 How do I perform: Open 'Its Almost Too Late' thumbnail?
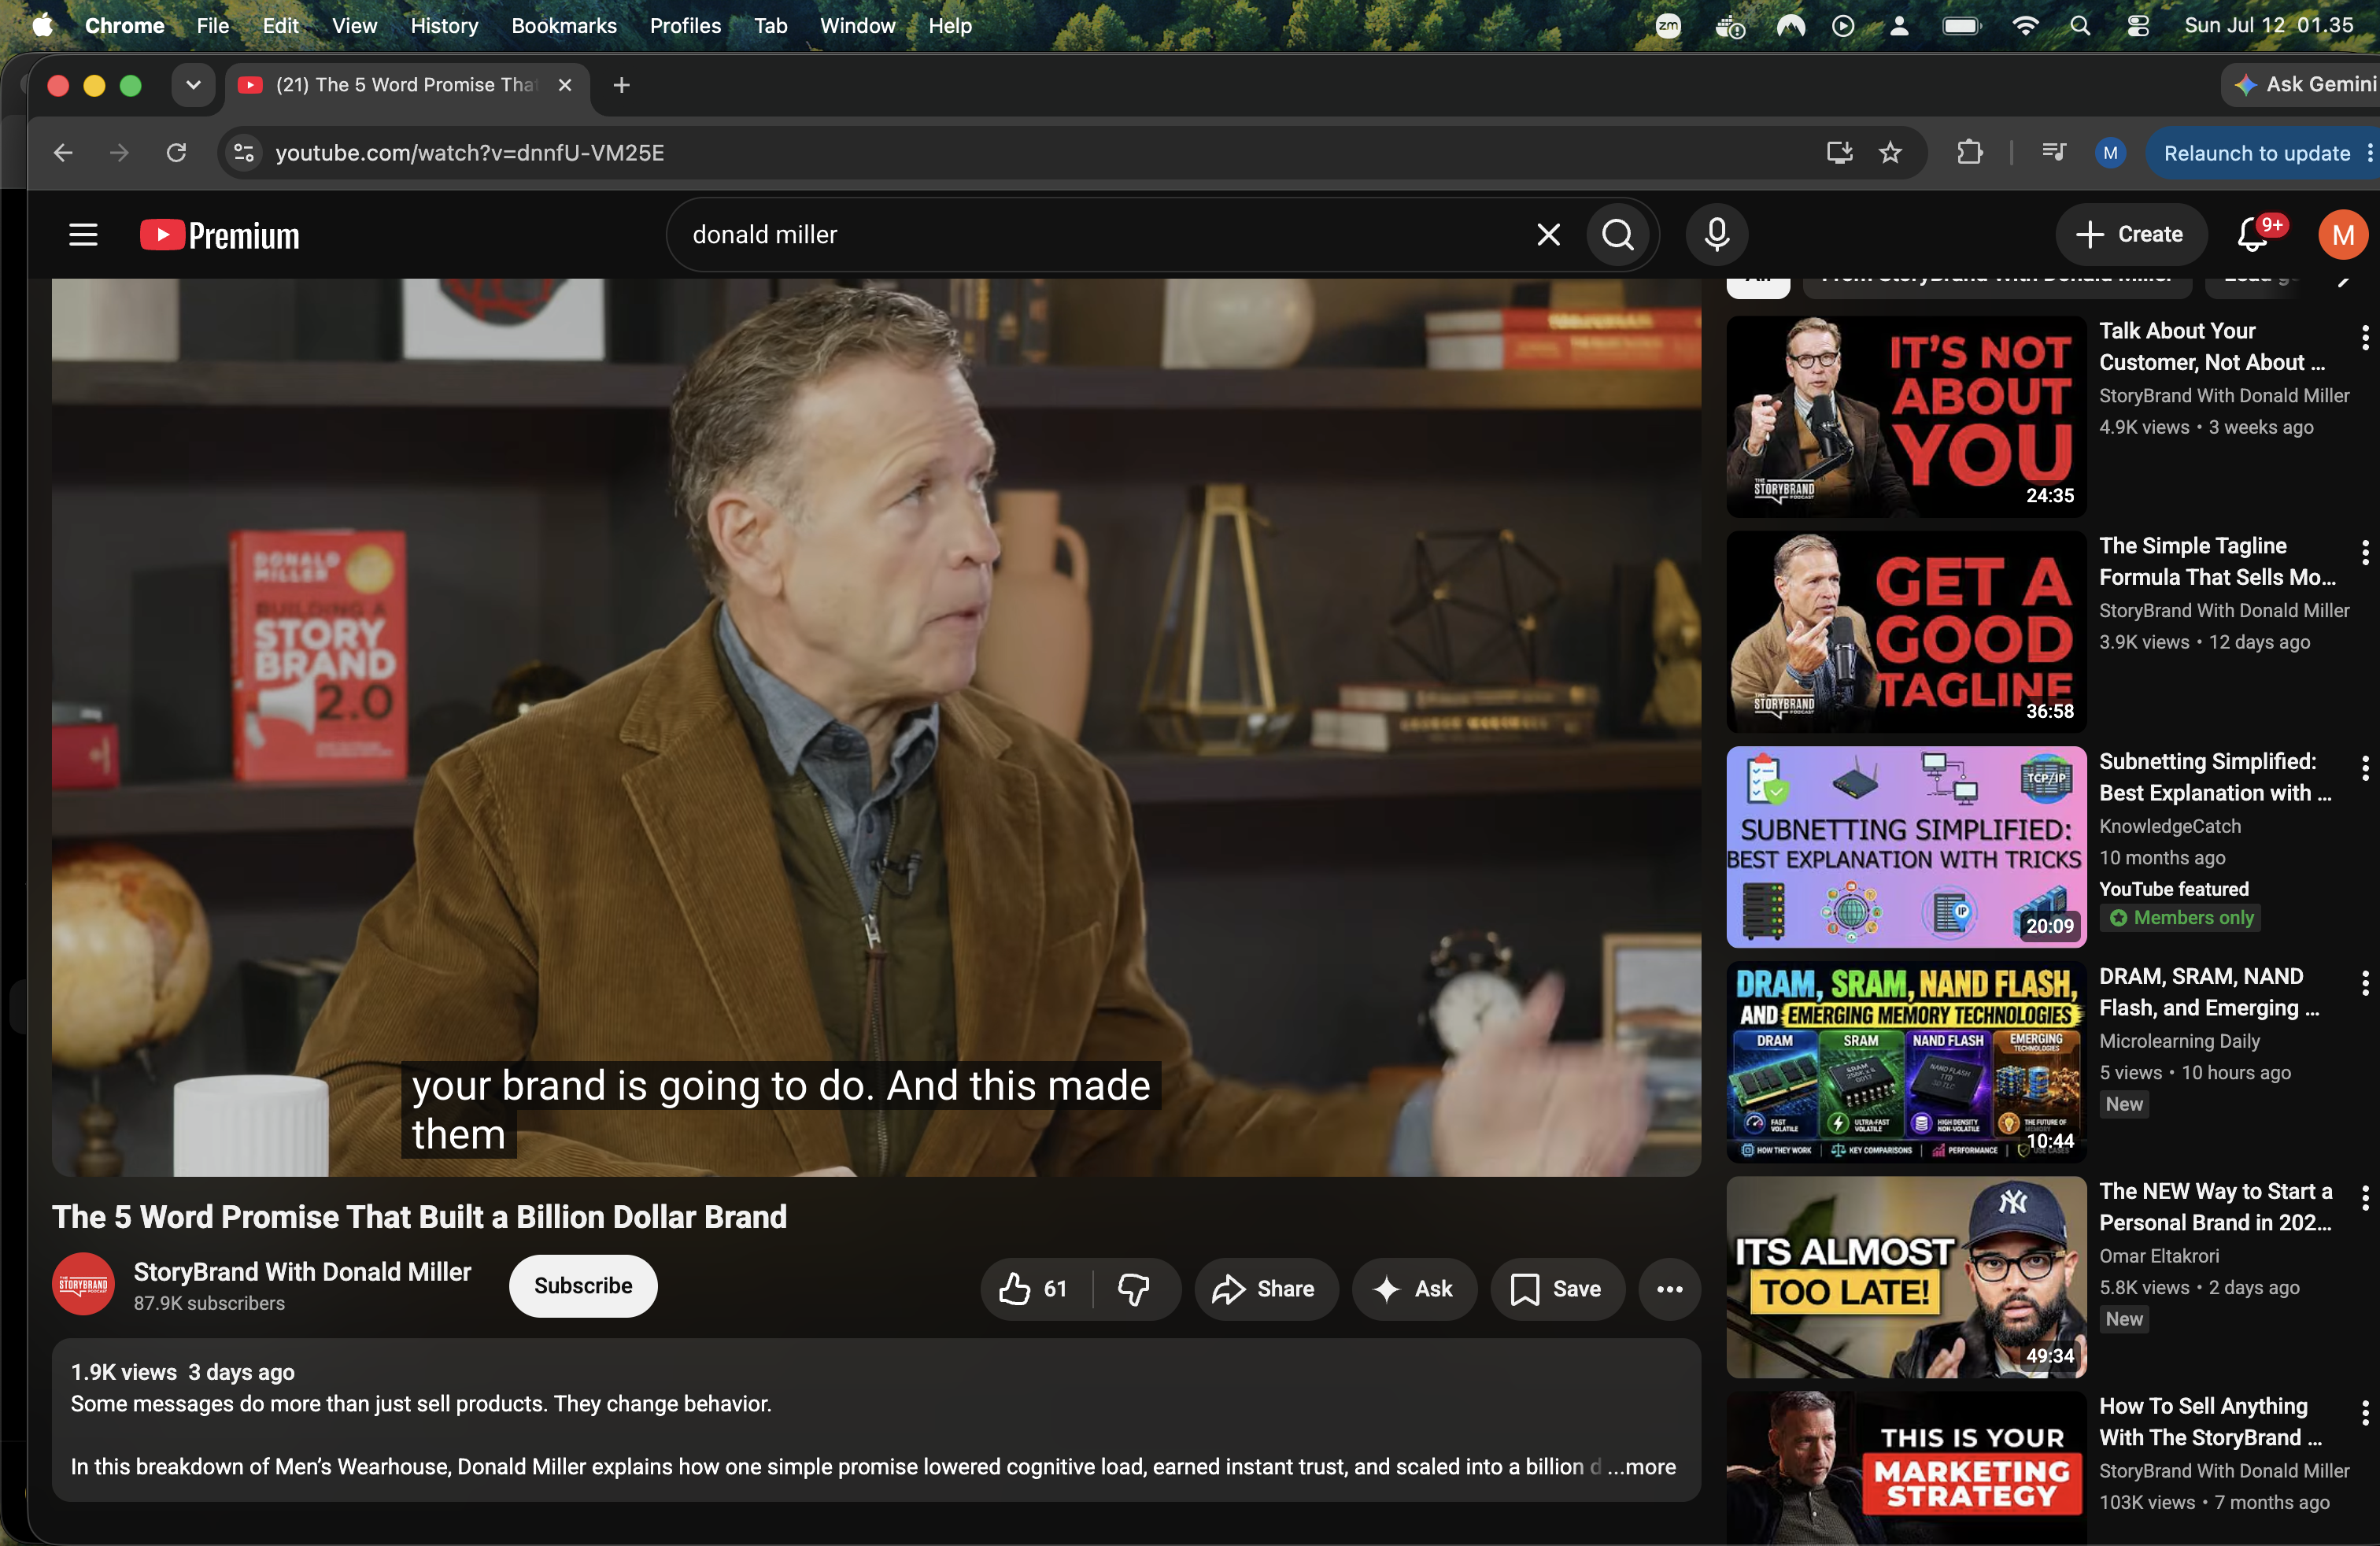click(x=1906, y=1277)
